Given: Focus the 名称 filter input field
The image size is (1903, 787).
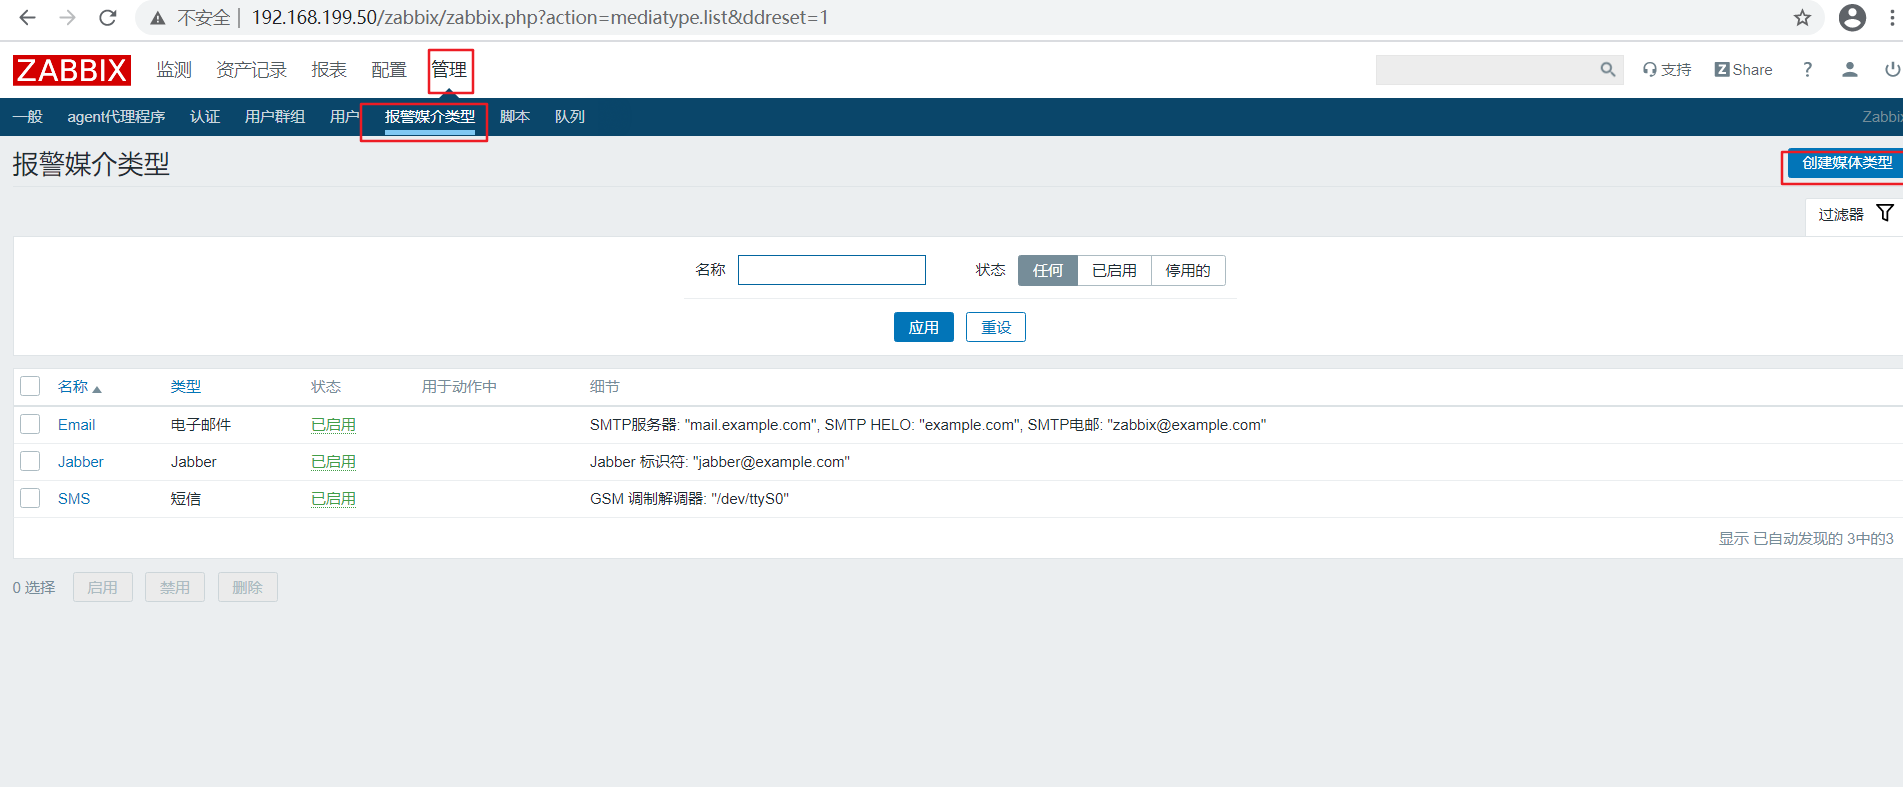Looking at the screenshot, I should coord(831,270).
